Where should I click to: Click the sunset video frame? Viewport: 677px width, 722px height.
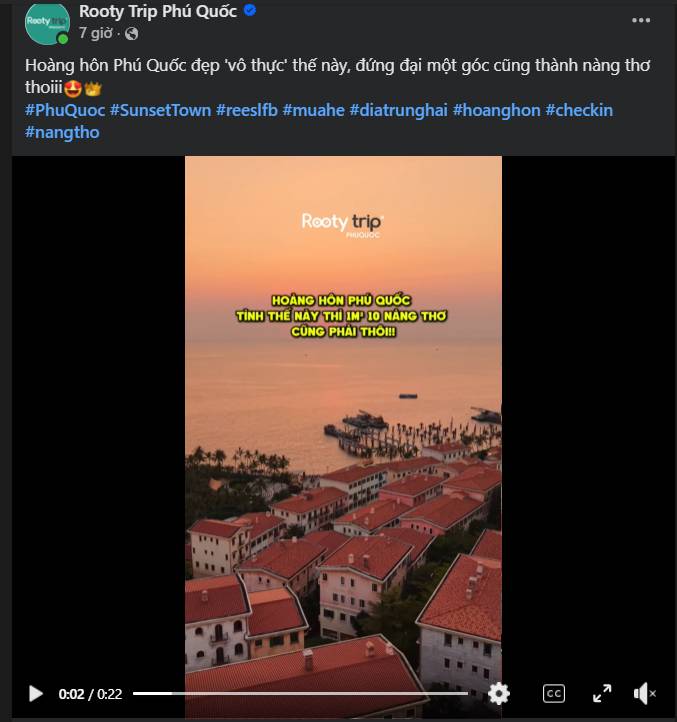pyautogui.click(x=343, y=414)
